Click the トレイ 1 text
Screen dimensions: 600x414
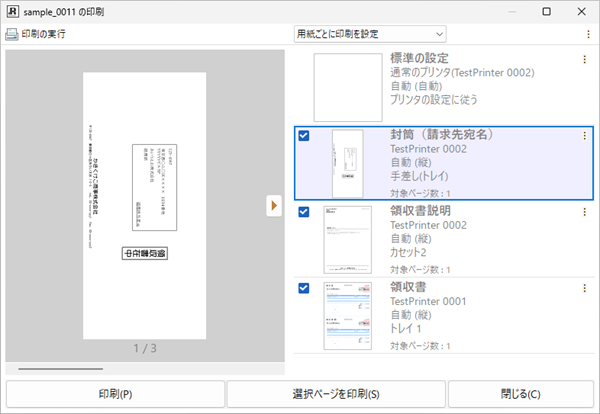(406, 328)
